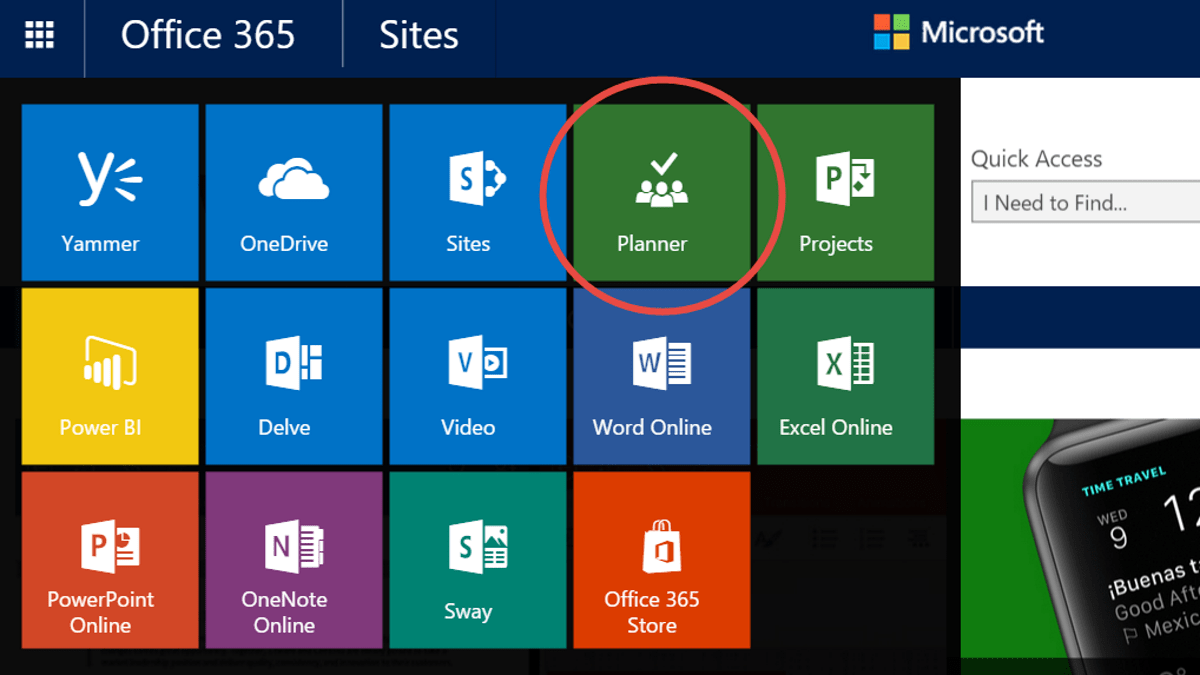1200x675 pixels.
Task: Select Sites in the top navigation
Action: (419, 36)
